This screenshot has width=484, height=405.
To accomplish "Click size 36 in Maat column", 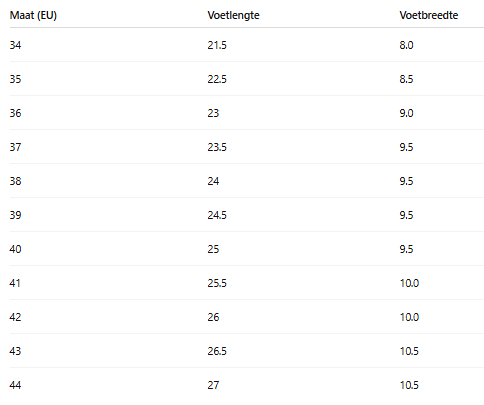I will (x=15, y=113).
